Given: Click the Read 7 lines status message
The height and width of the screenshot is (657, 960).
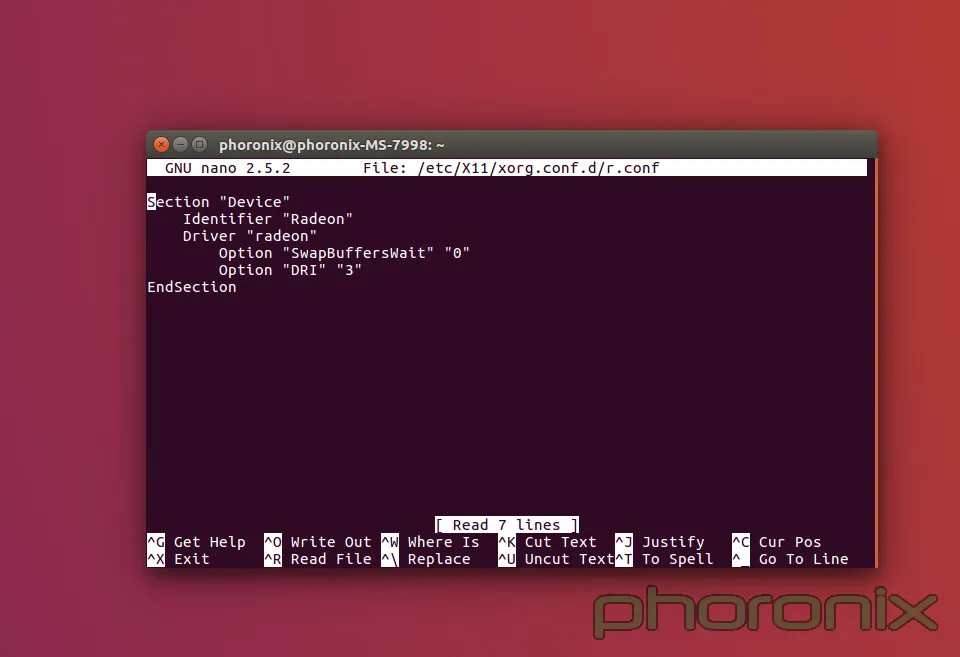Looking at the screenshot, I should (x=506, y=525).
